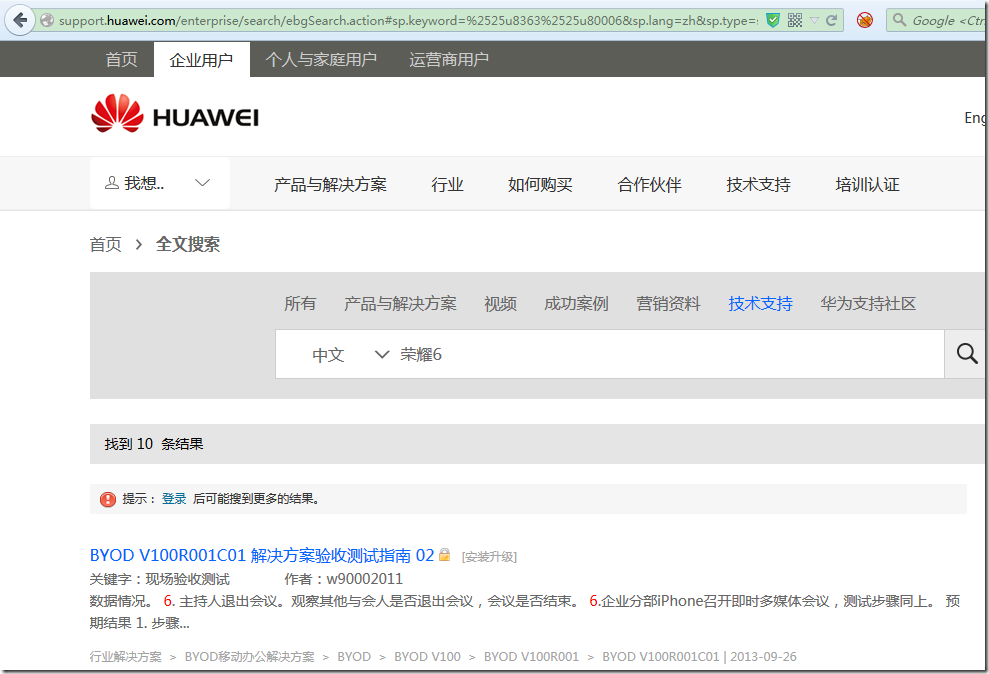This screenshot has width=989, height=674.
Task: Click the browser address bar URL
Action: click(408, 21)
